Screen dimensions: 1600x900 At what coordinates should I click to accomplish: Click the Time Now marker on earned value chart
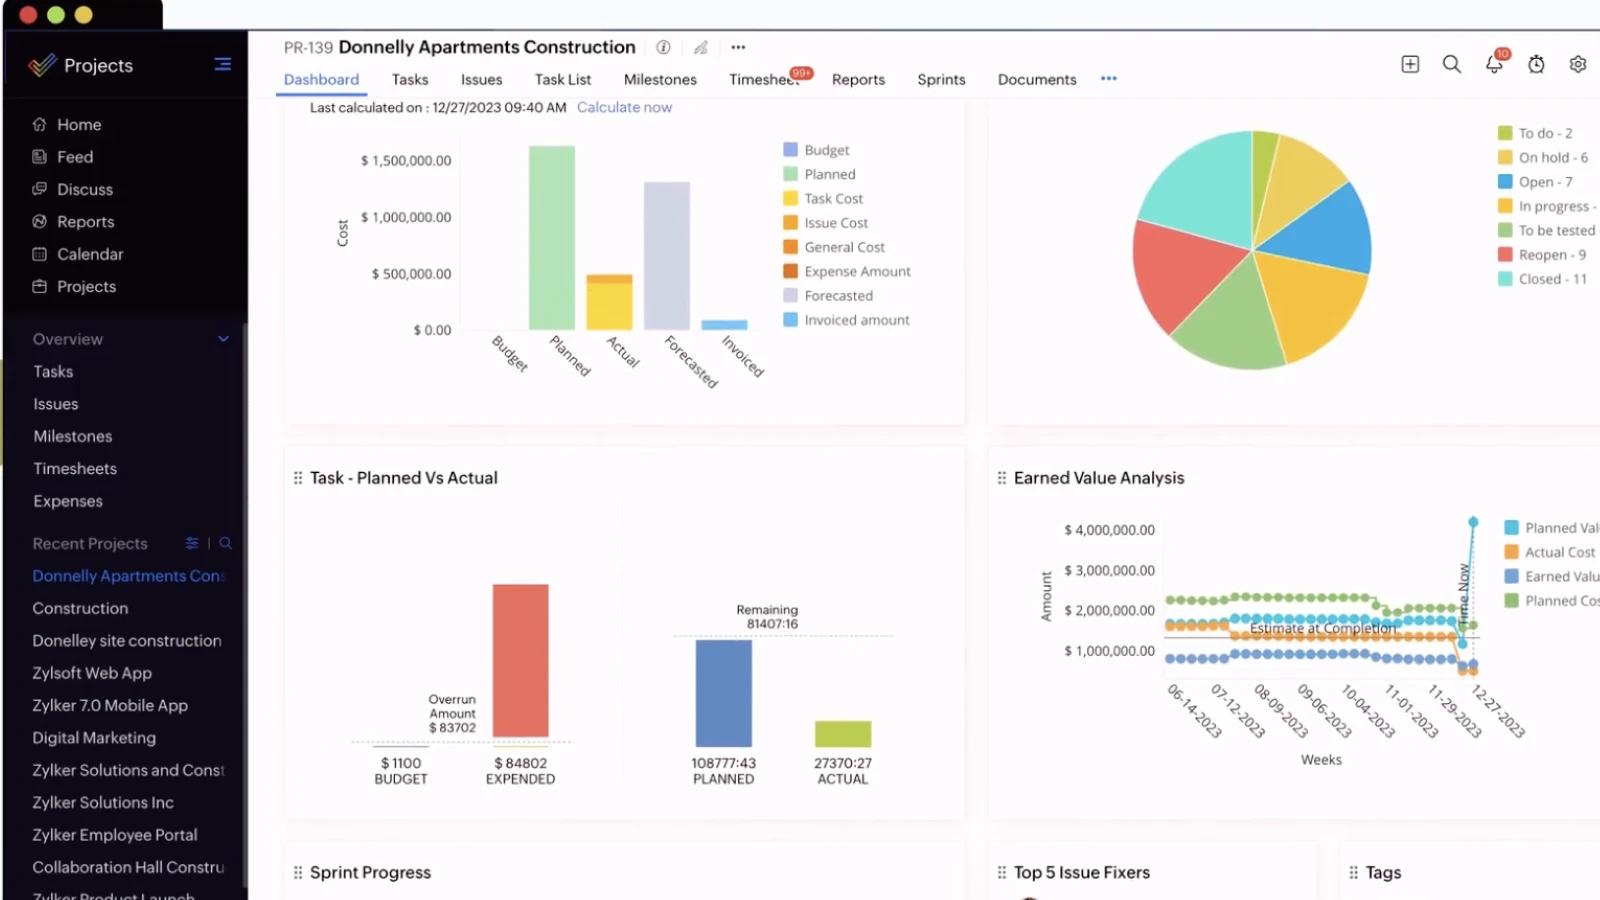pos(1465,592)
